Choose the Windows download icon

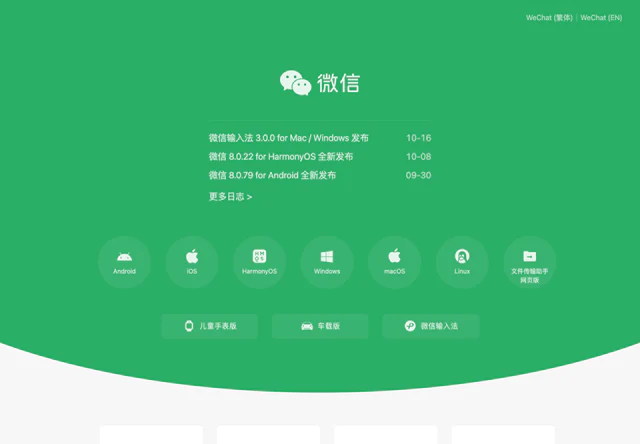(327, 262)
